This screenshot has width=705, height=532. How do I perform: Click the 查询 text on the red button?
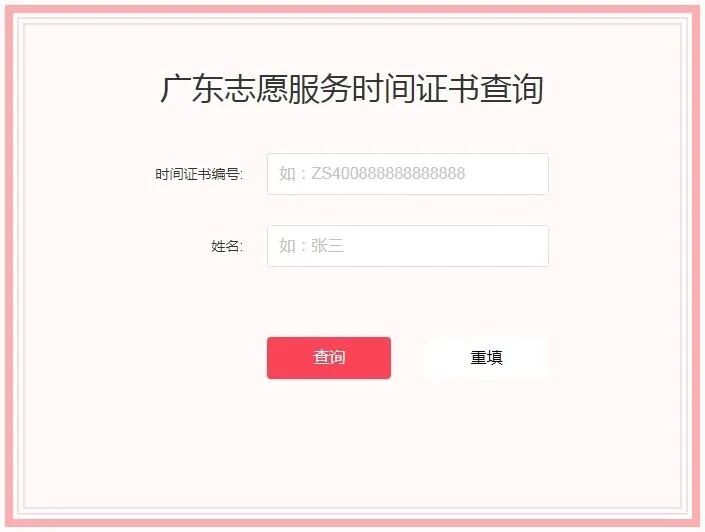pyautogui.click(x=329, y=357)
